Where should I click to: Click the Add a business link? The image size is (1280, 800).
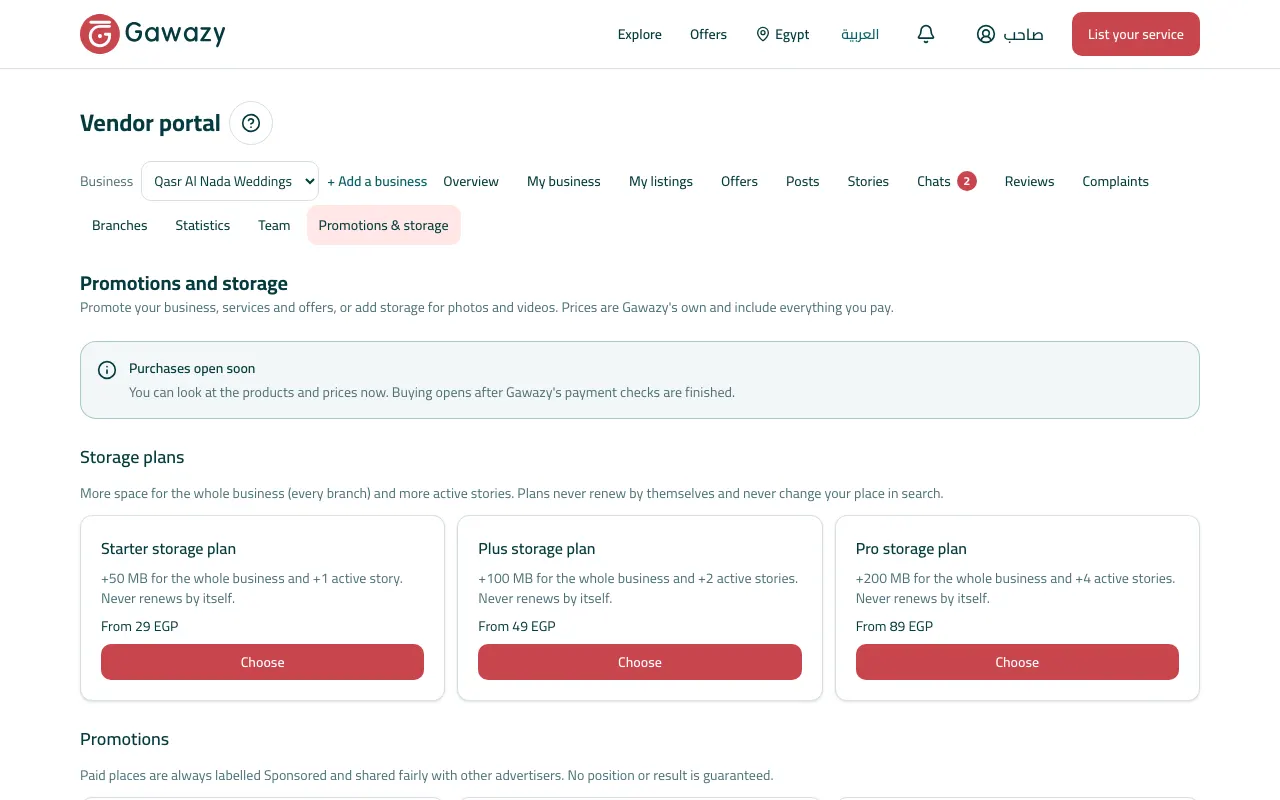coord(377,181)
